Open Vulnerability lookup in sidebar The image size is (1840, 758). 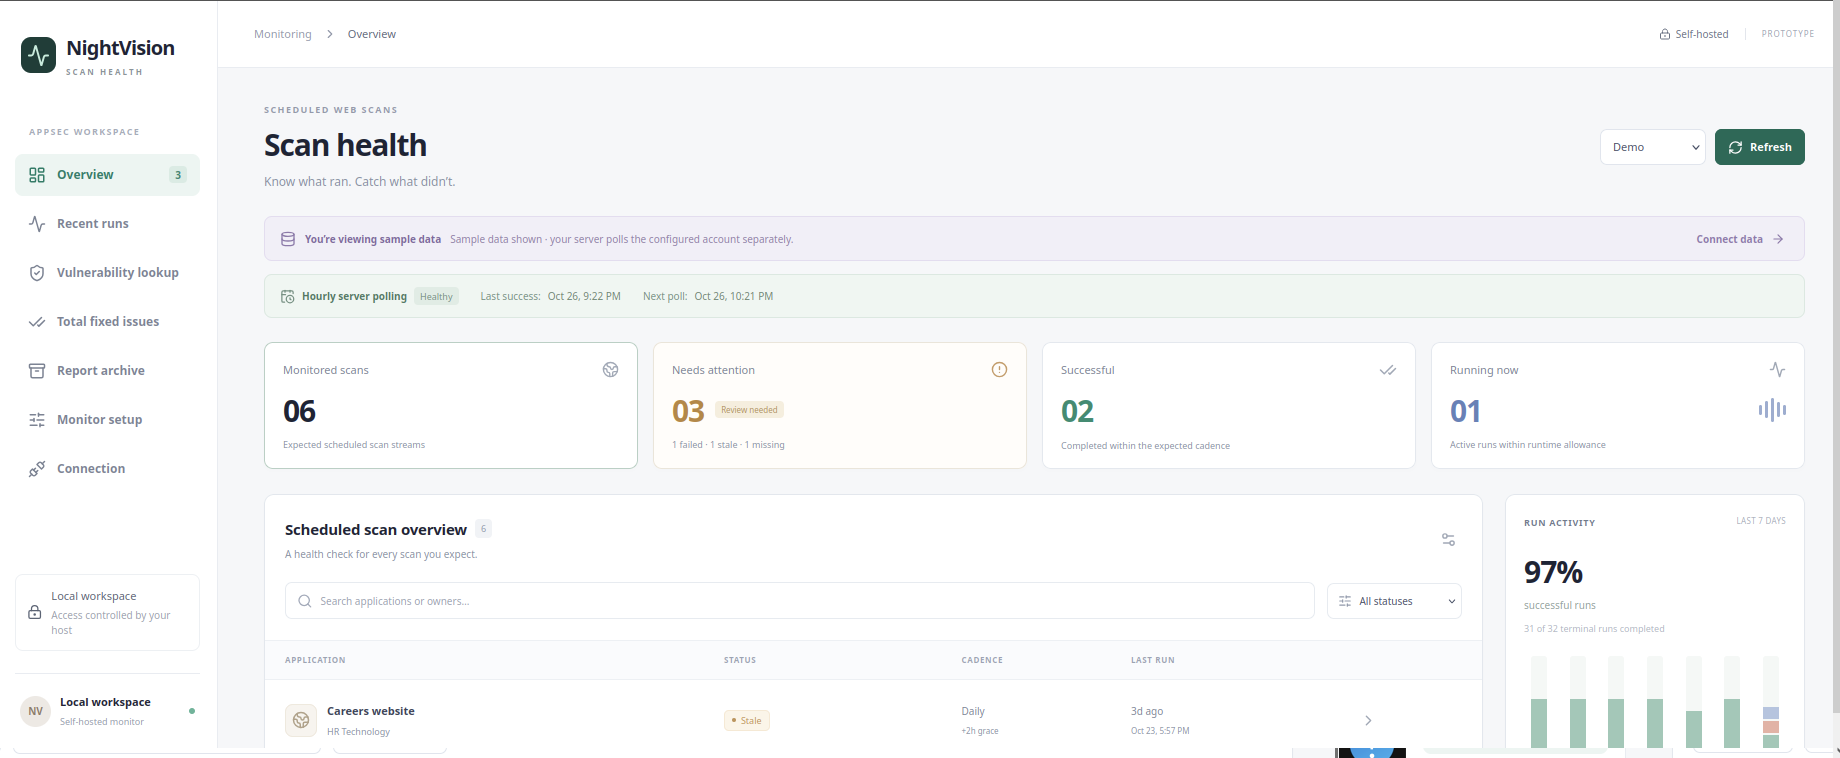tap(107, 273)
